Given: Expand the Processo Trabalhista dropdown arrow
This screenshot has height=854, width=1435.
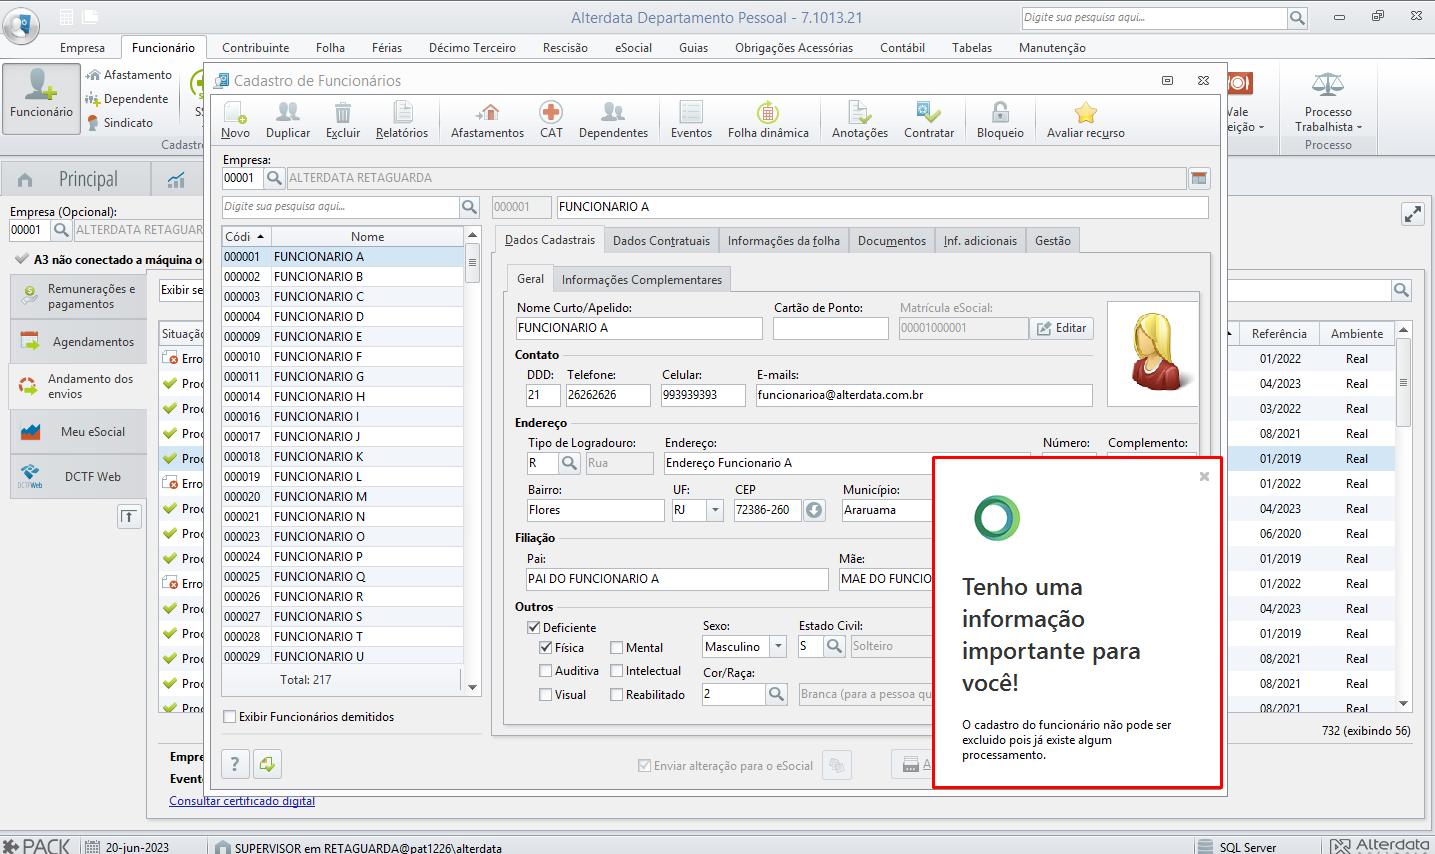Looking at the screenshot, I should tap(1360, 128).
